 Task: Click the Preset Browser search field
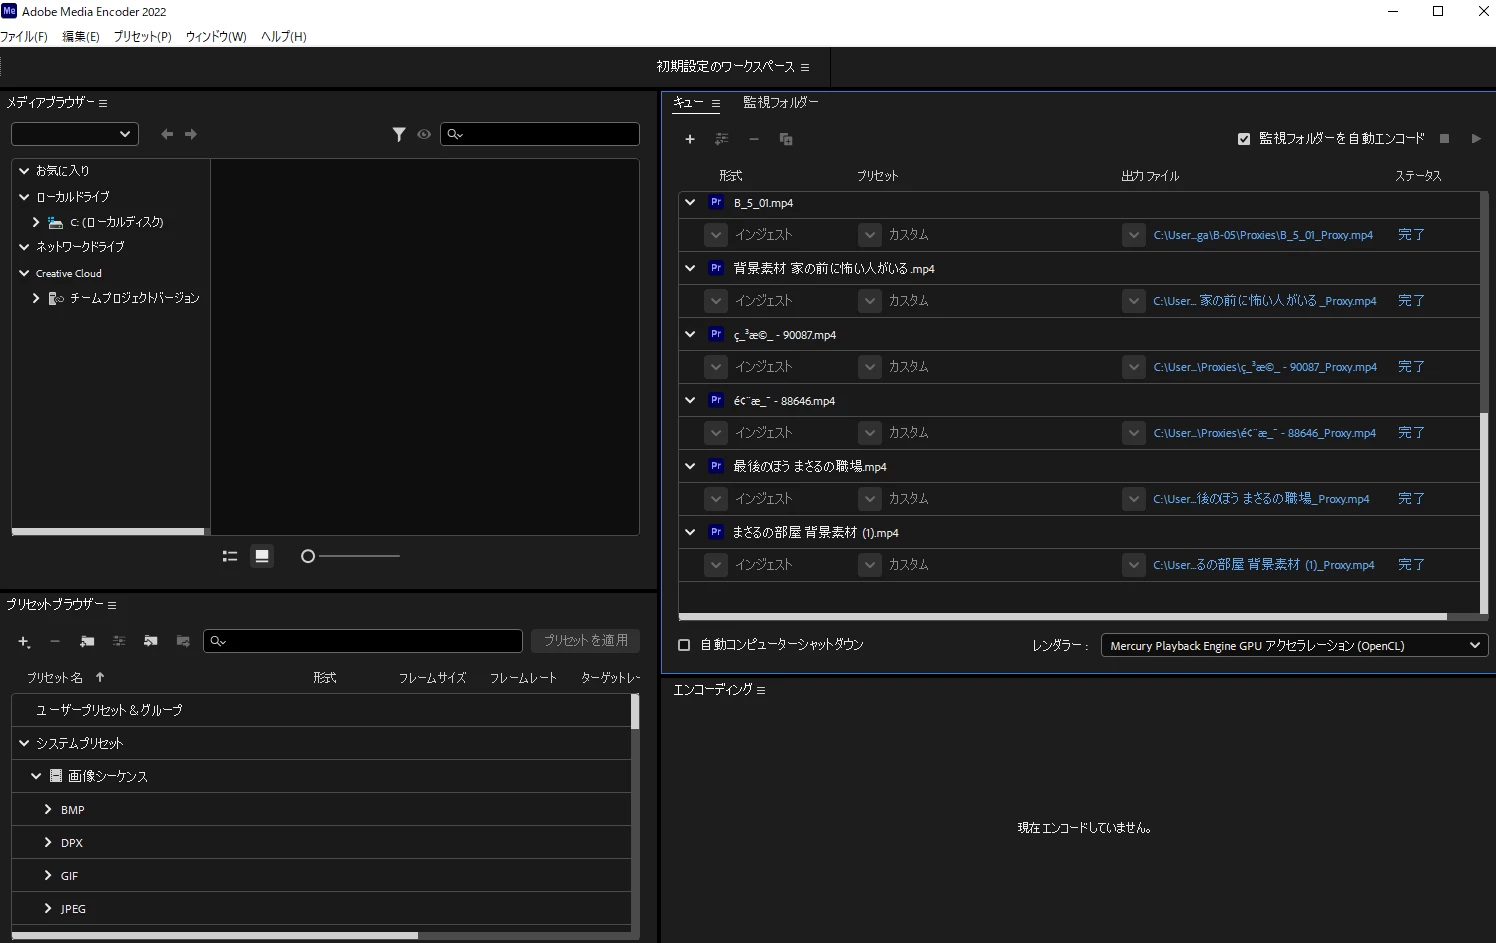[363, 641]
